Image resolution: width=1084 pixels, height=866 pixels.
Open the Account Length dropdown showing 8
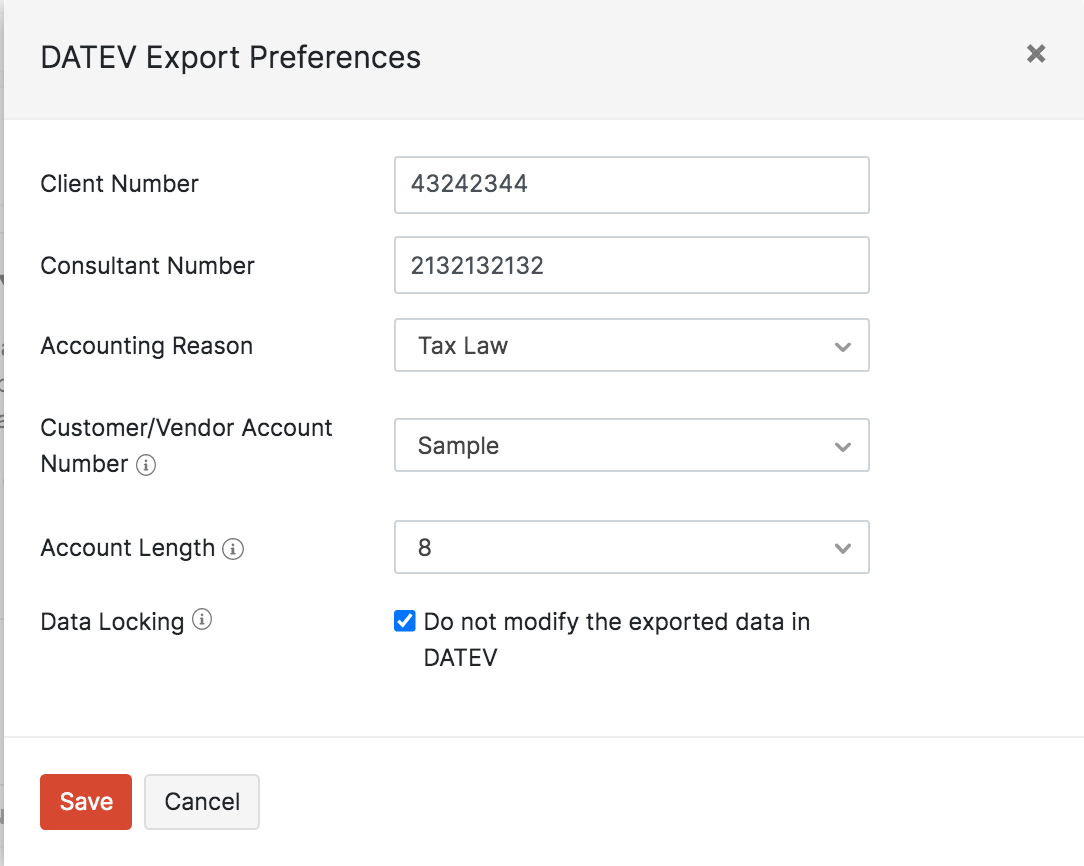tap(631, 548)
